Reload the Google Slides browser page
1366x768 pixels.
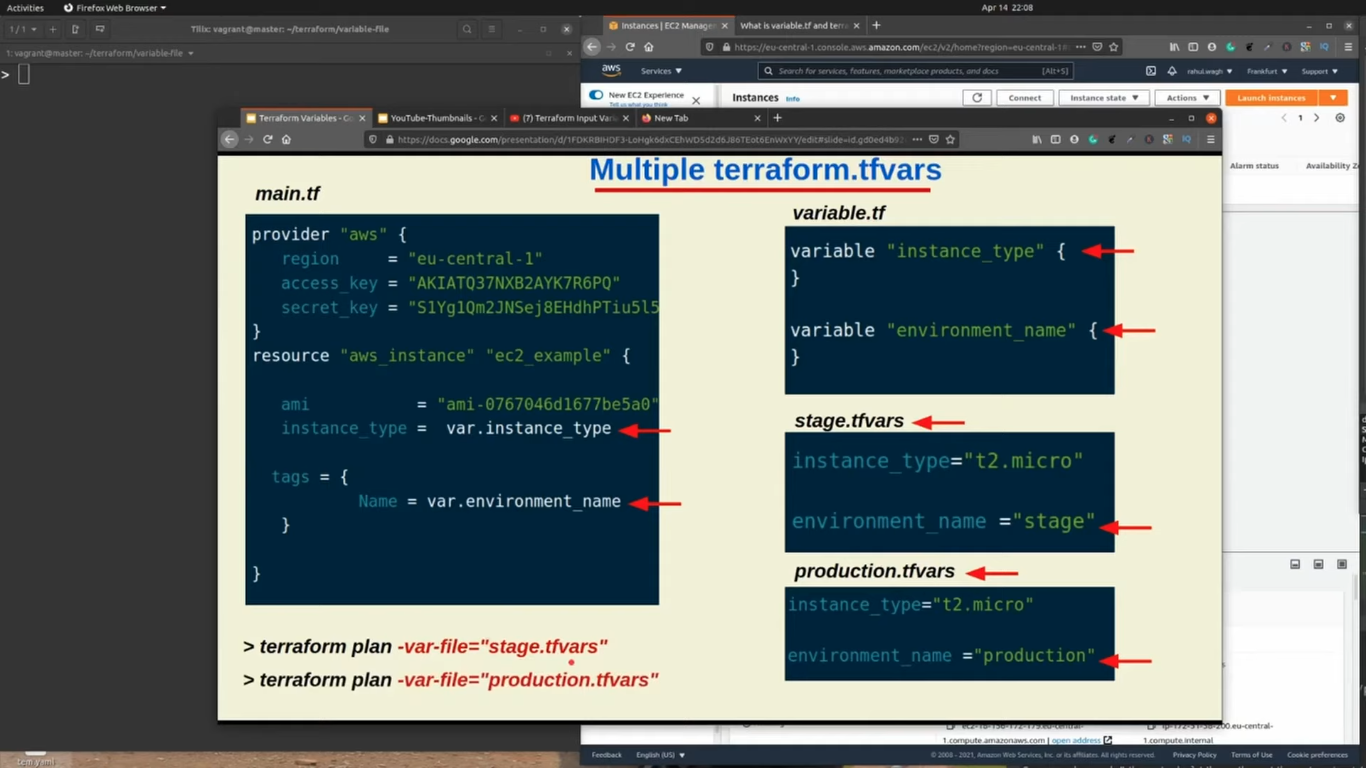point(268,140)
